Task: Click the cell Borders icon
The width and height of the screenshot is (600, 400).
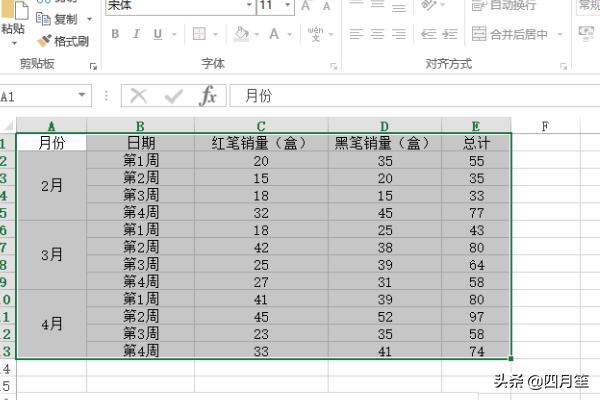Action: click(x=199, y=34)
